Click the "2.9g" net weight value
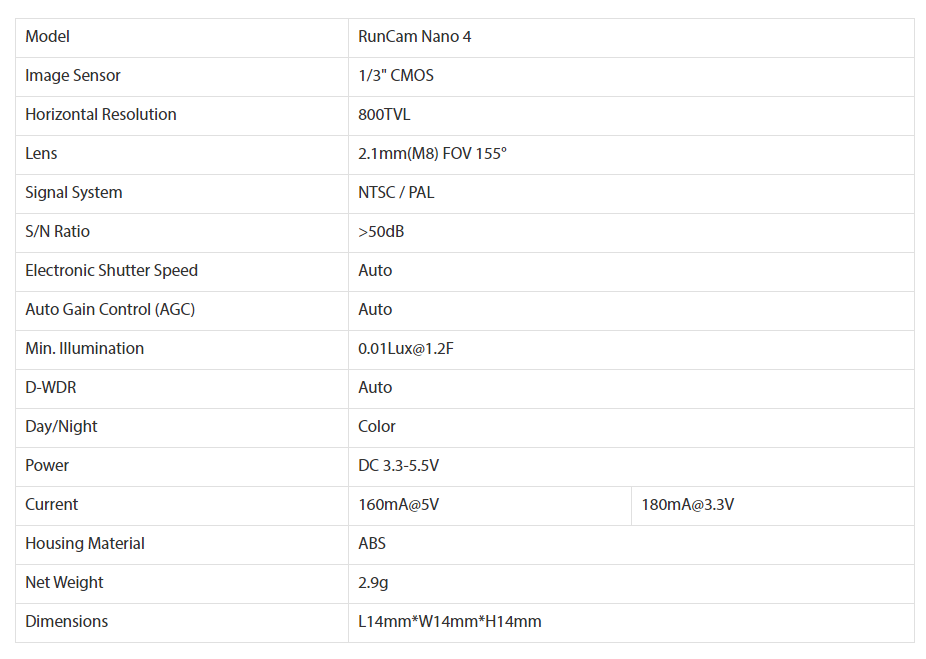Screen dimensions: 926x659 click(374, 583)
